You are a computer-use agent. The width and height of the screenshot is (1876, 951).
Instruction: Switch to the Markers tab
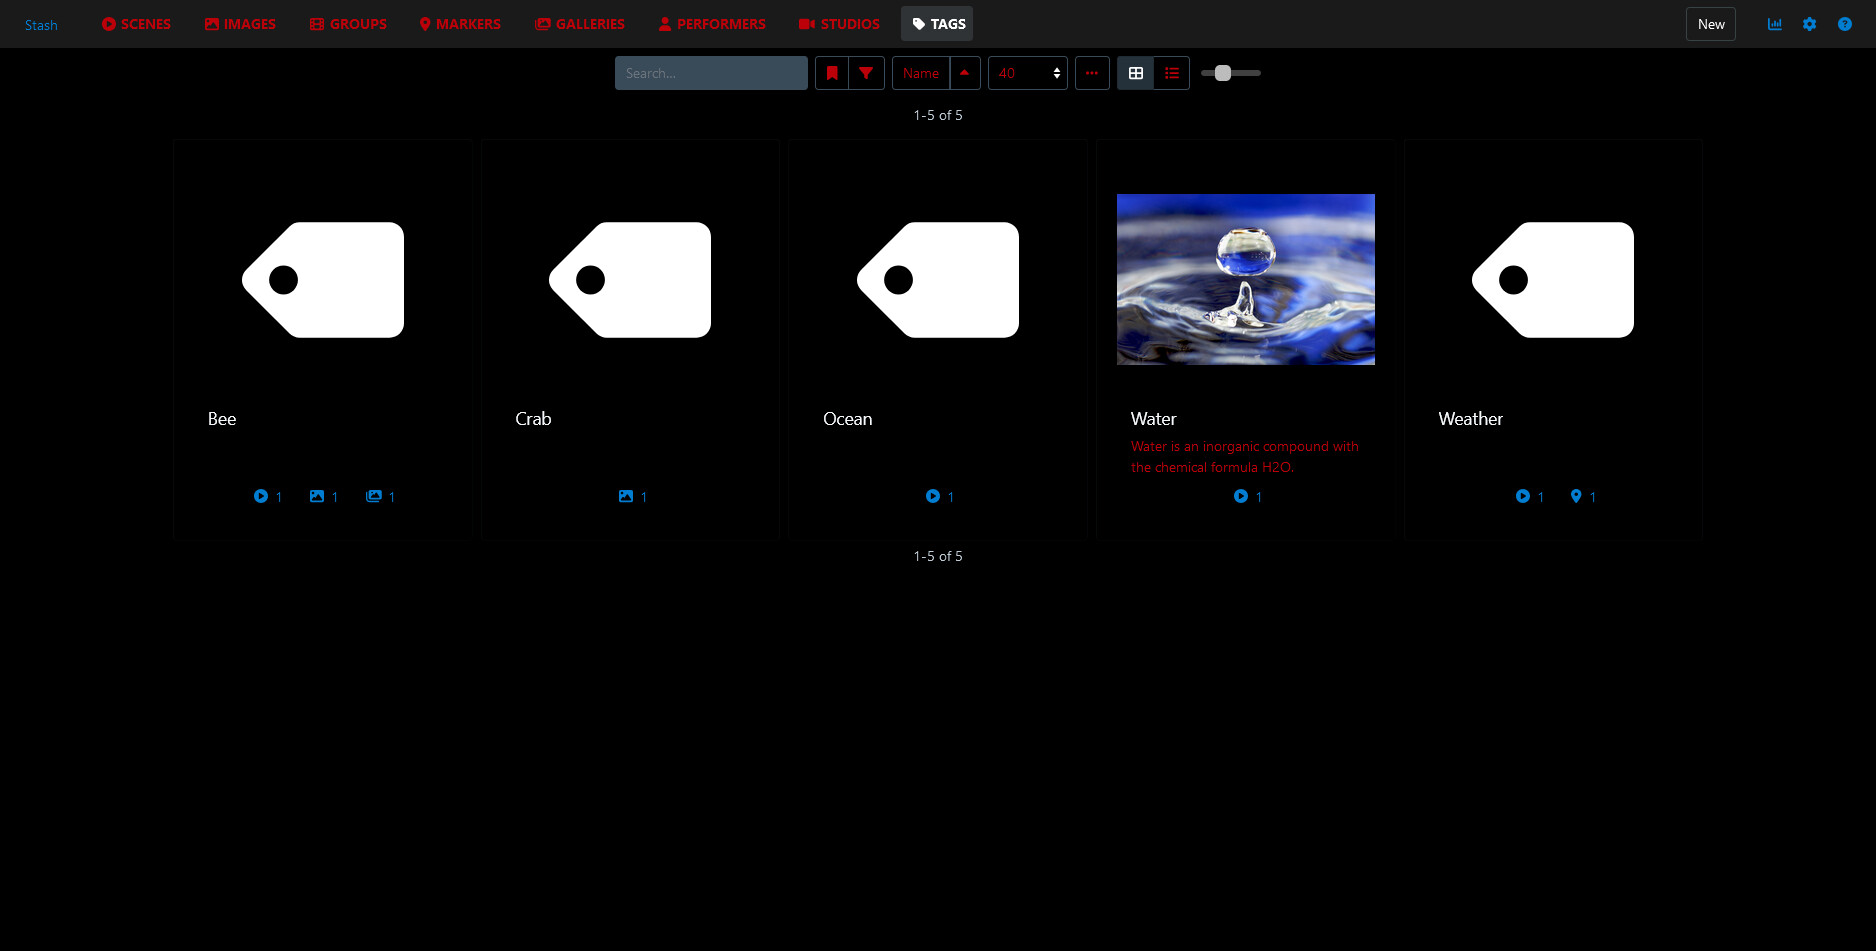click(x=460, y=24)
